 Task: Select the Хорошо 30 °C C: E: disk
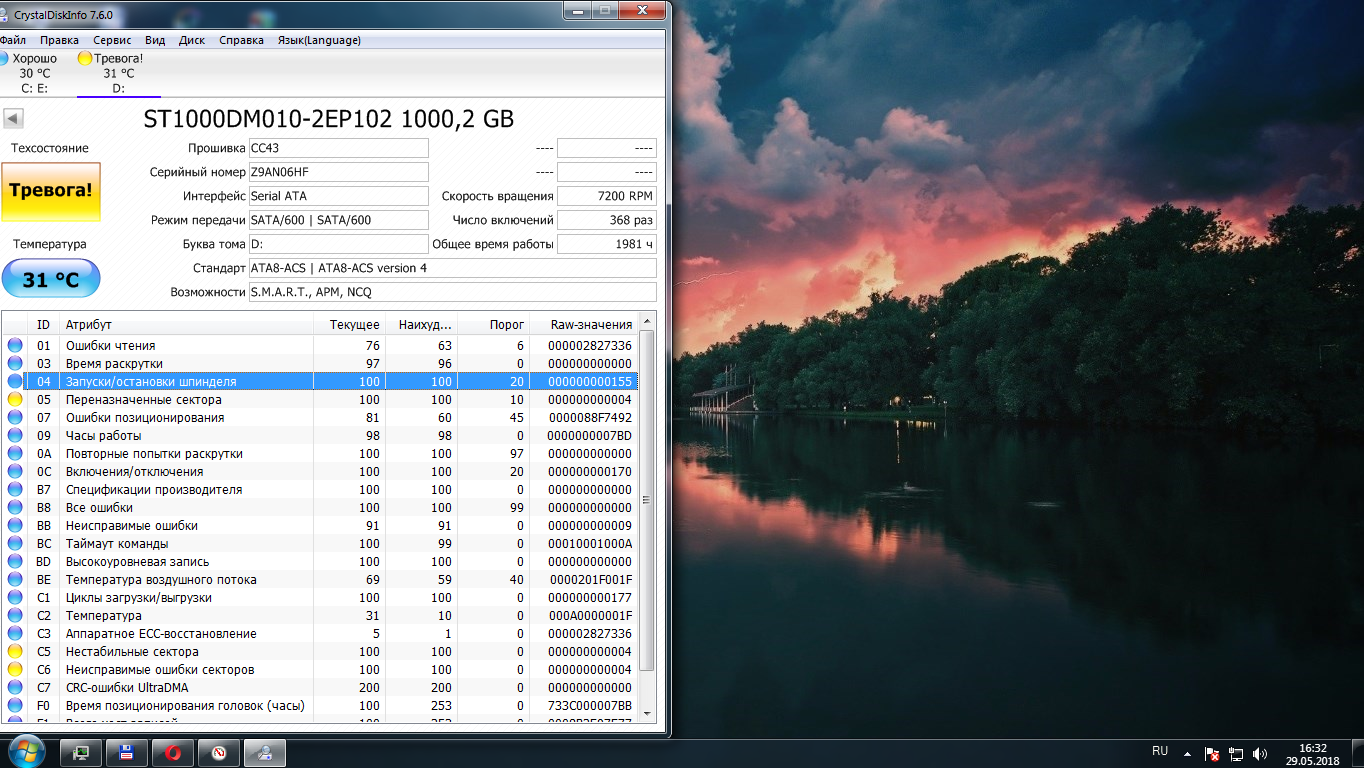tap(32, 73)
